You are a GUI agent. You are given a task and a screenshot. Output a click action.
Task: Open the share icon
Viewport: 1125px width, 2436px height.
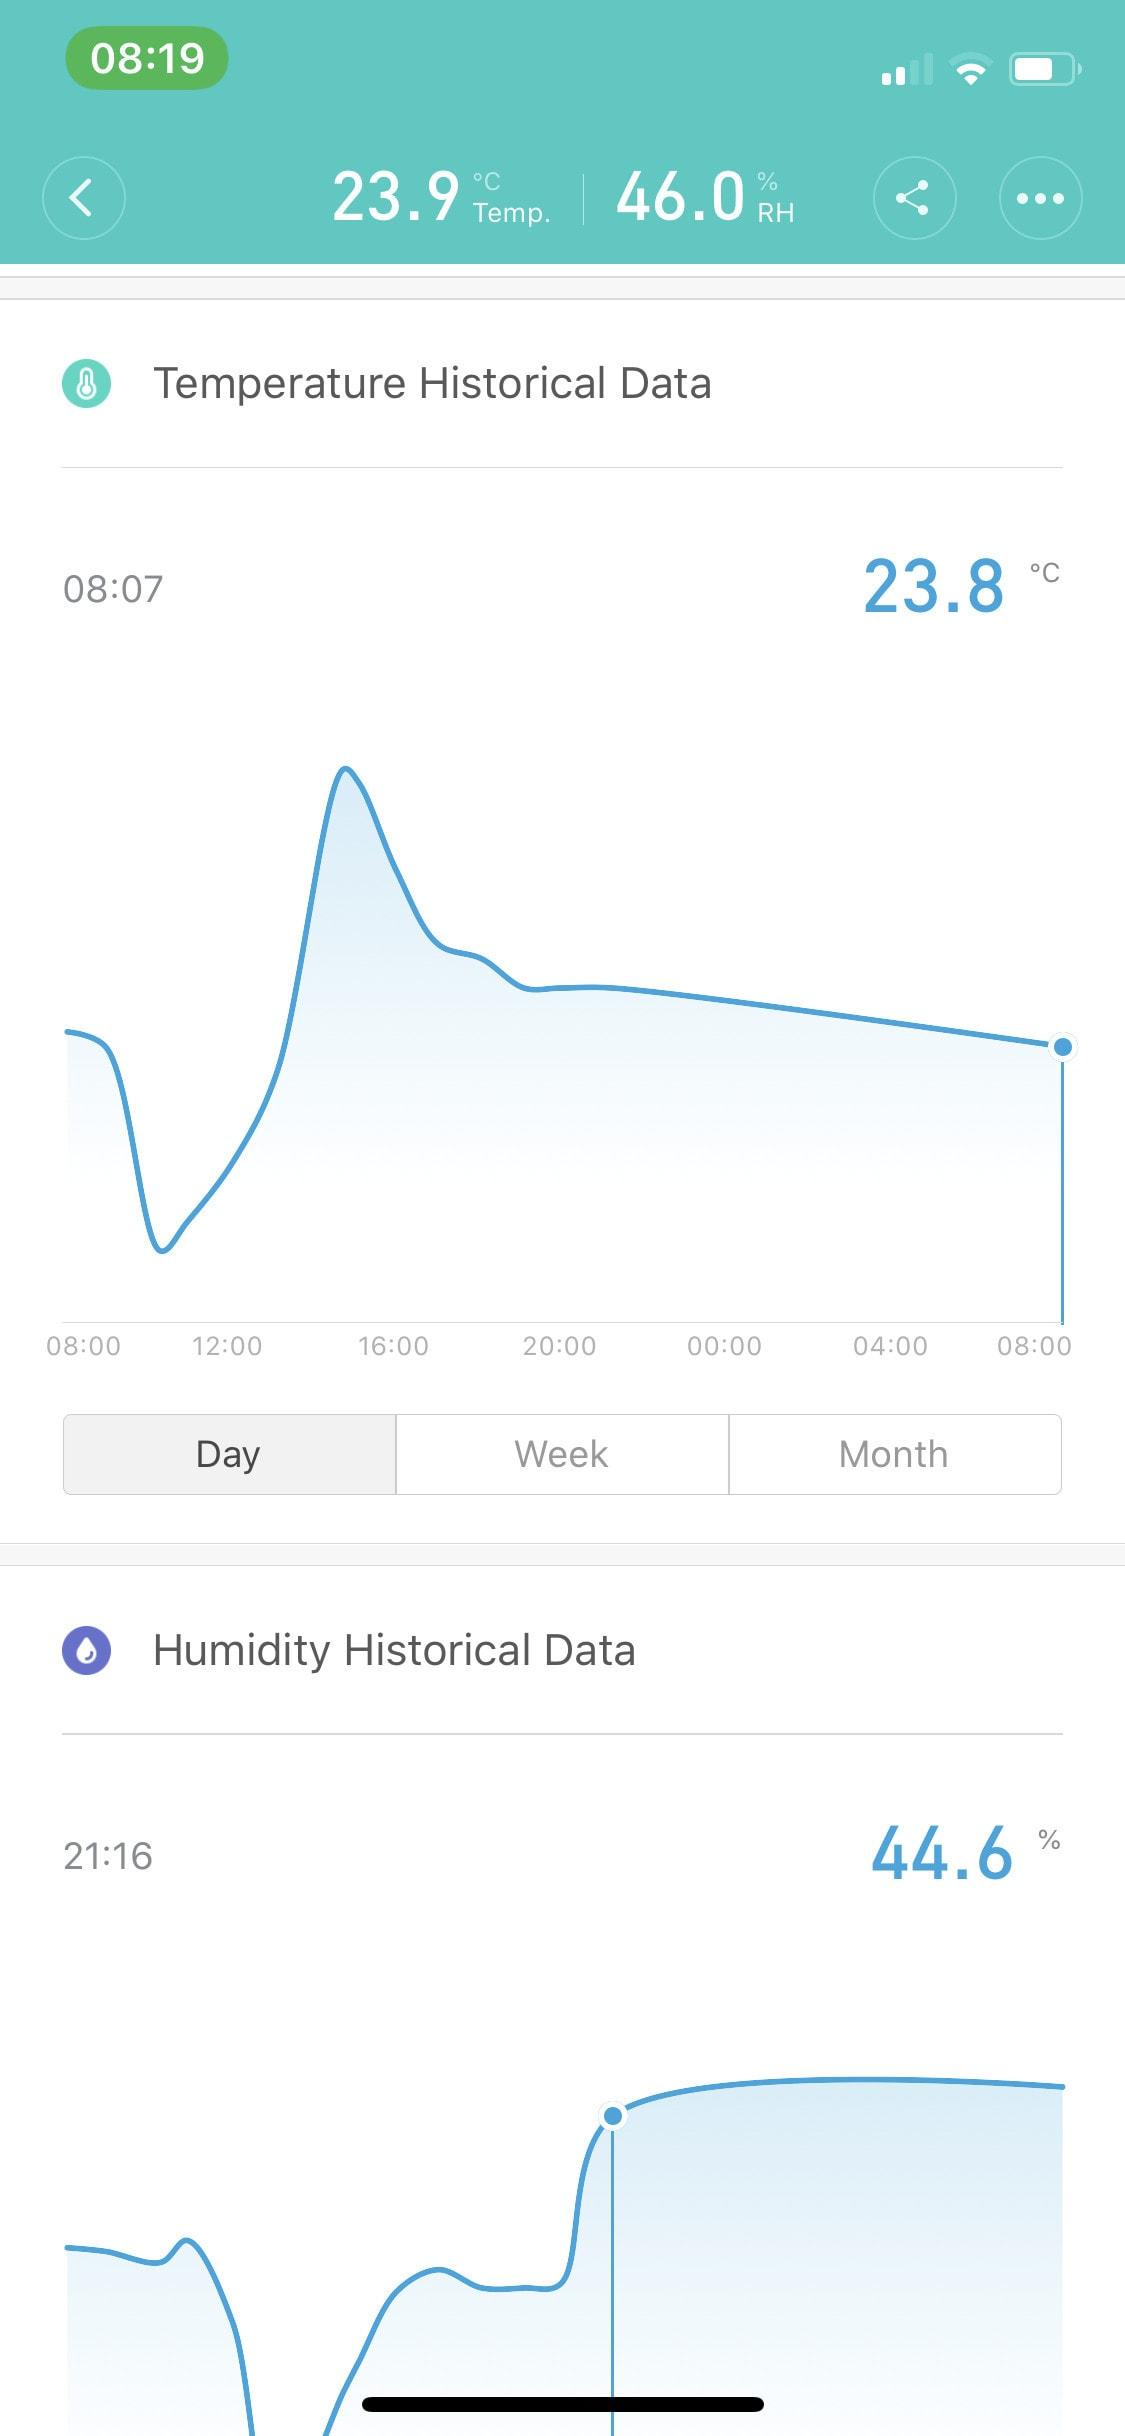(914, 198)
